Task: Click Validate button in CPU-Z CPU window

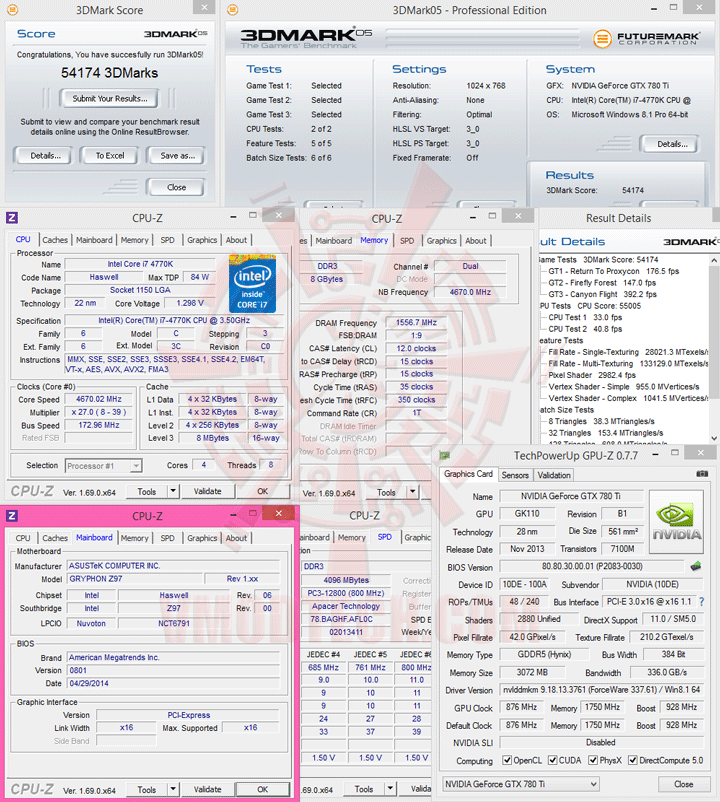Action: pos(208,491)
